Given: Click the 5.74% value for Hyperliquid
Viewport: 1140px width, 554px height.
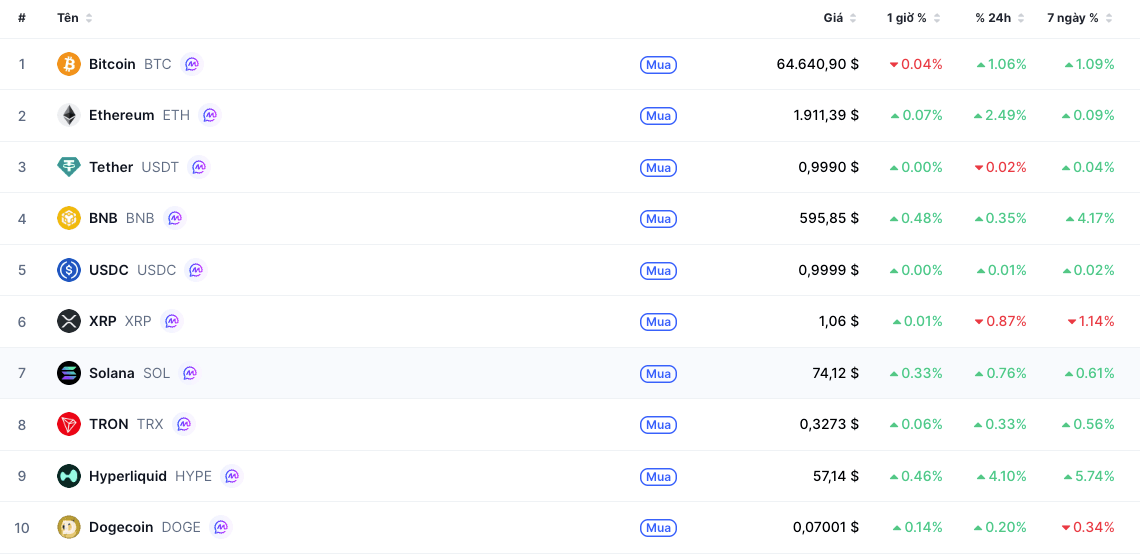Looking at the screenshot, I should [x=1089, y=476].
